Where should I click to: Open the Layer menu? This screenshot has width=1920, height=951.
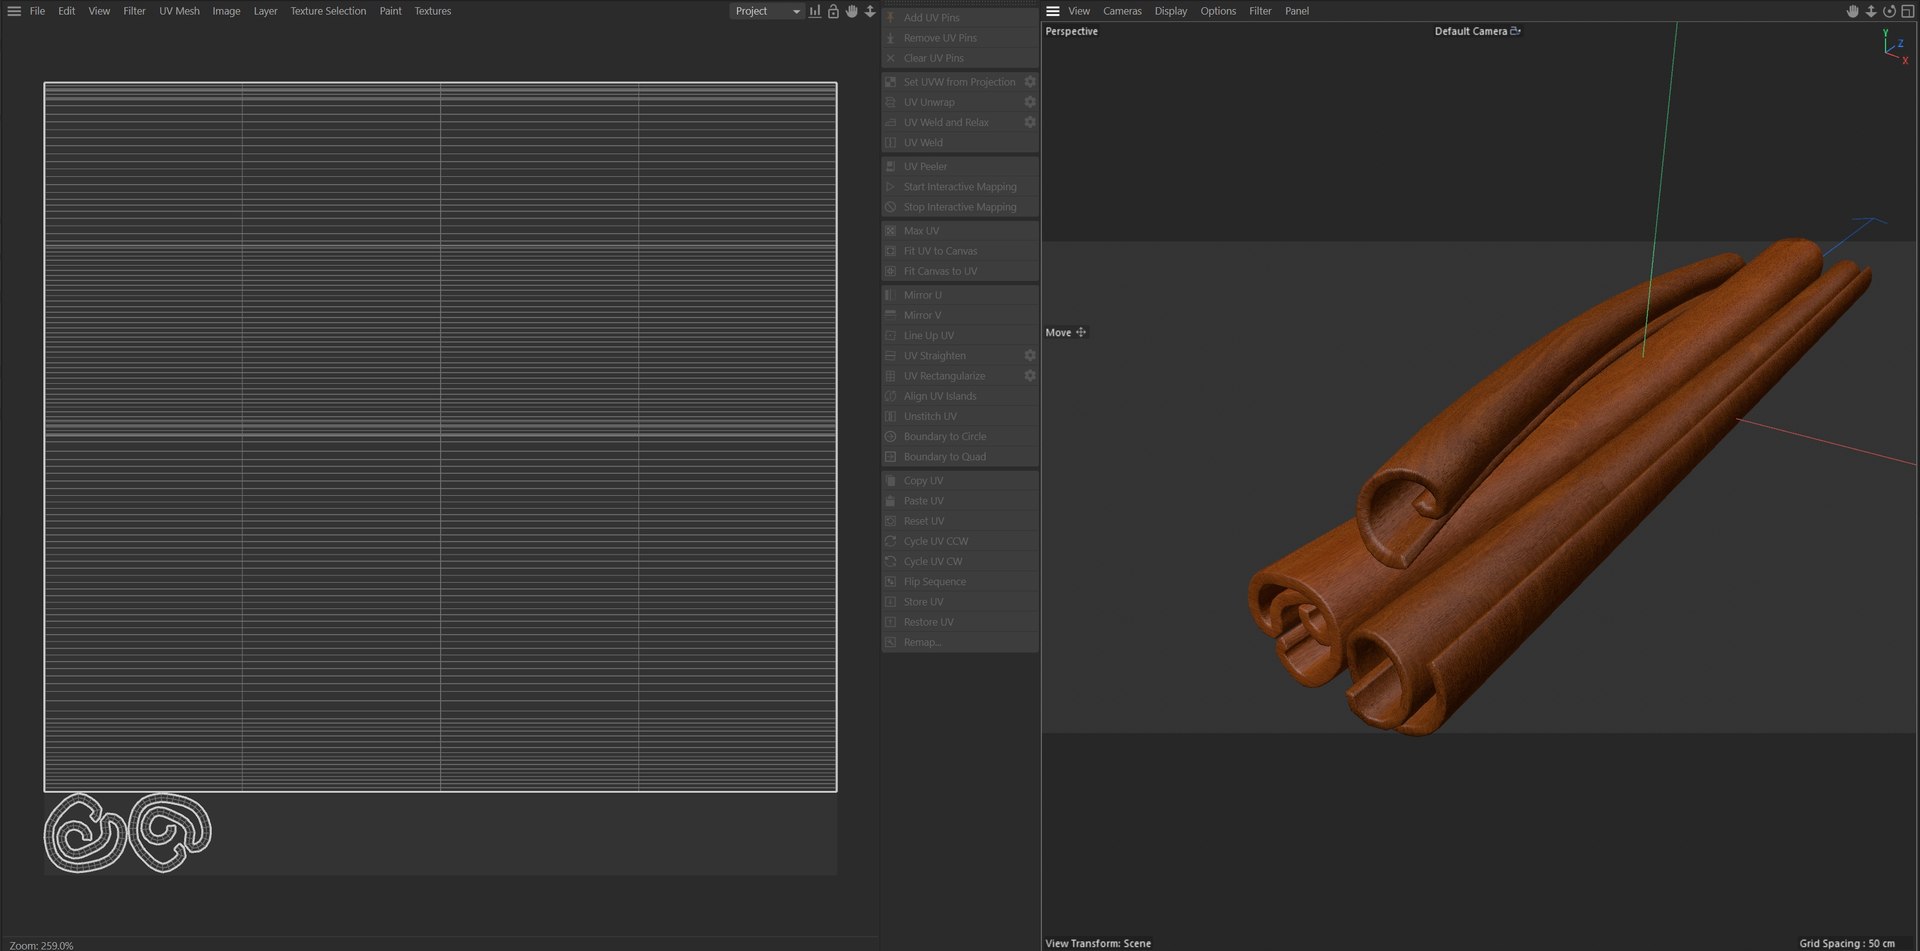point(265,11)
